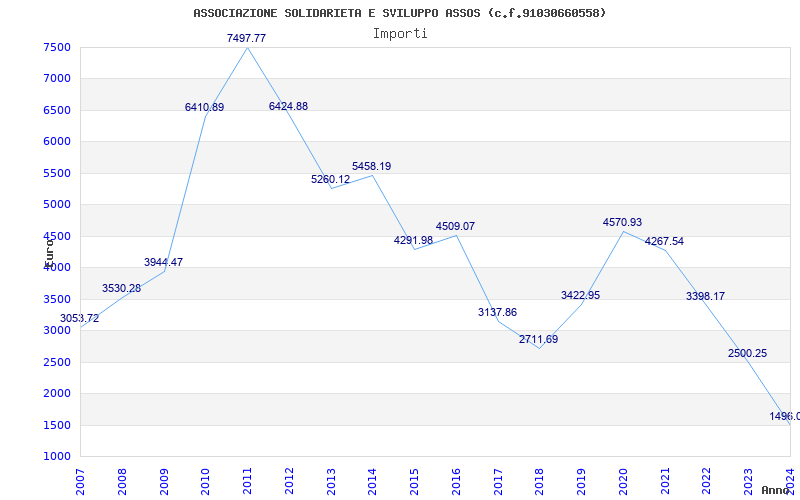Click data label 3398.17
The image size is (800, 500).
(705, 296)
